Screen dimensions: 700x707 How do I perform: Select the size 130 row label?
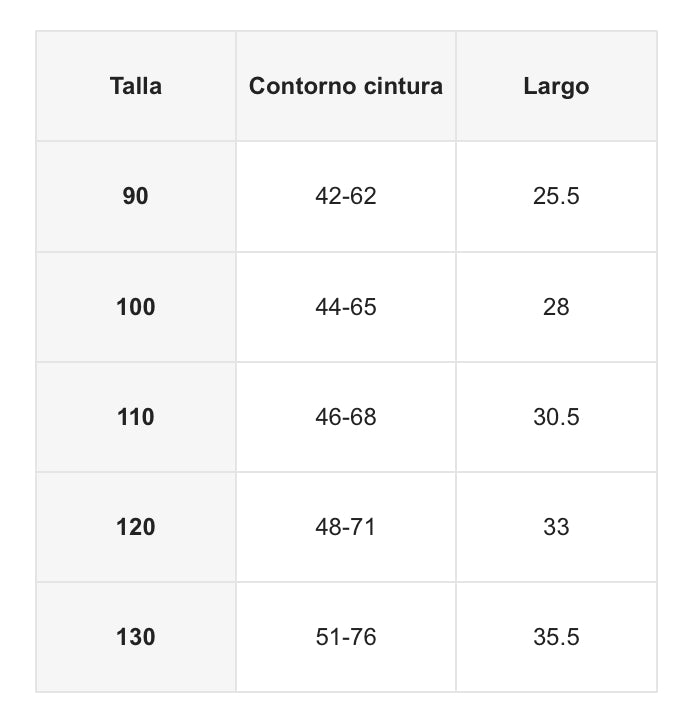(136, 636)
